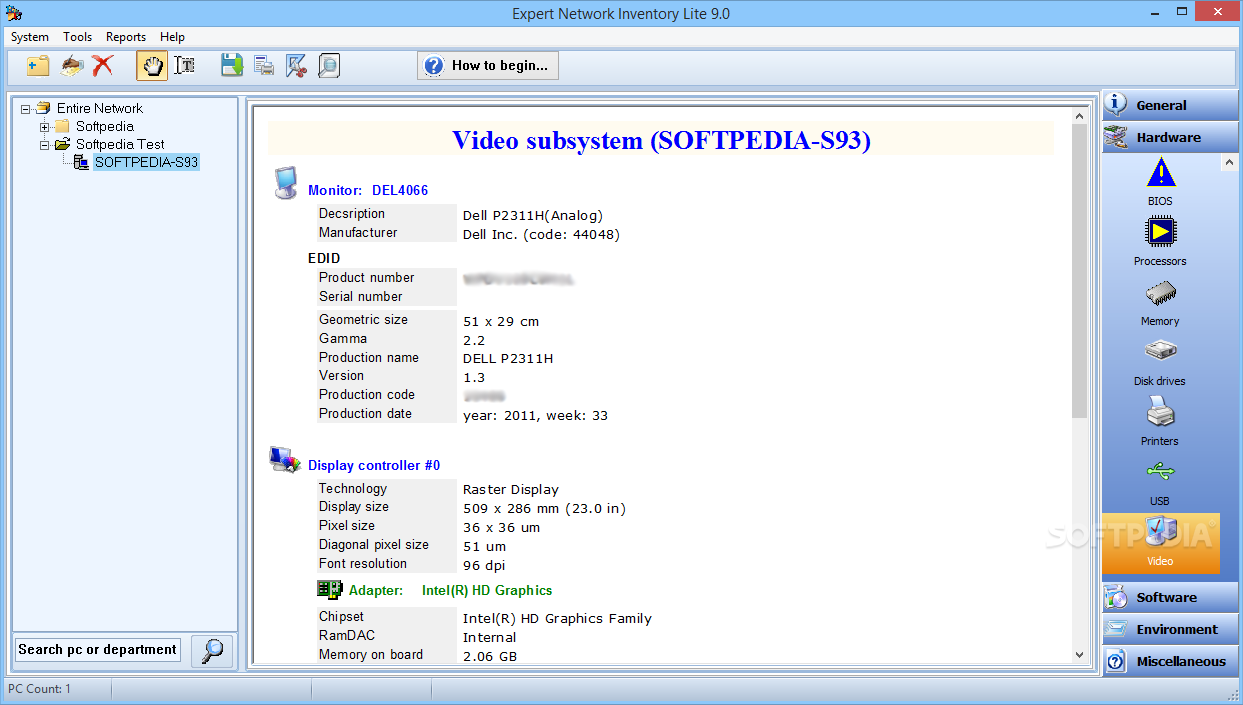1243x705 pixels.
Task: Open the Help menu
Action: (x=172, y=37)
